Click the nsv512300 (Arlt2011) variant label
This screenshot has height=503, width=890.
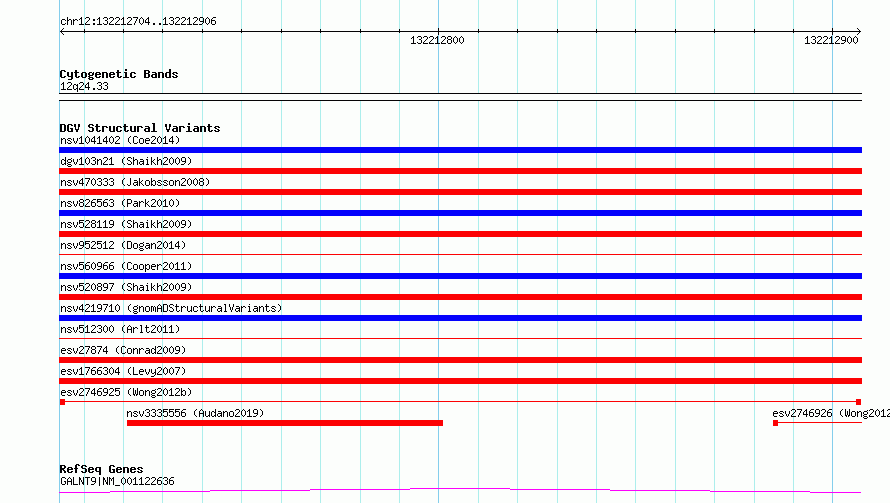[120, 329]
